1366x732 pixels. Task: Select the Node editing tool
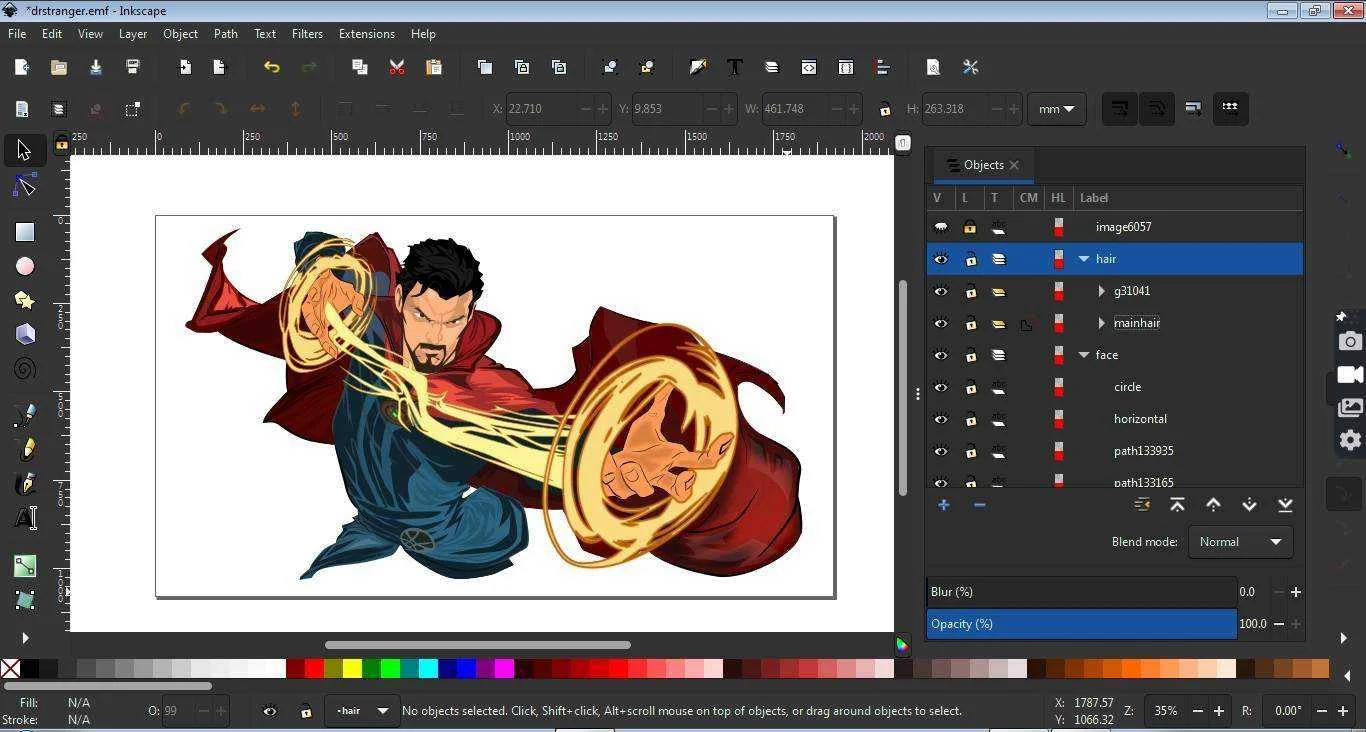click(24, 186)
